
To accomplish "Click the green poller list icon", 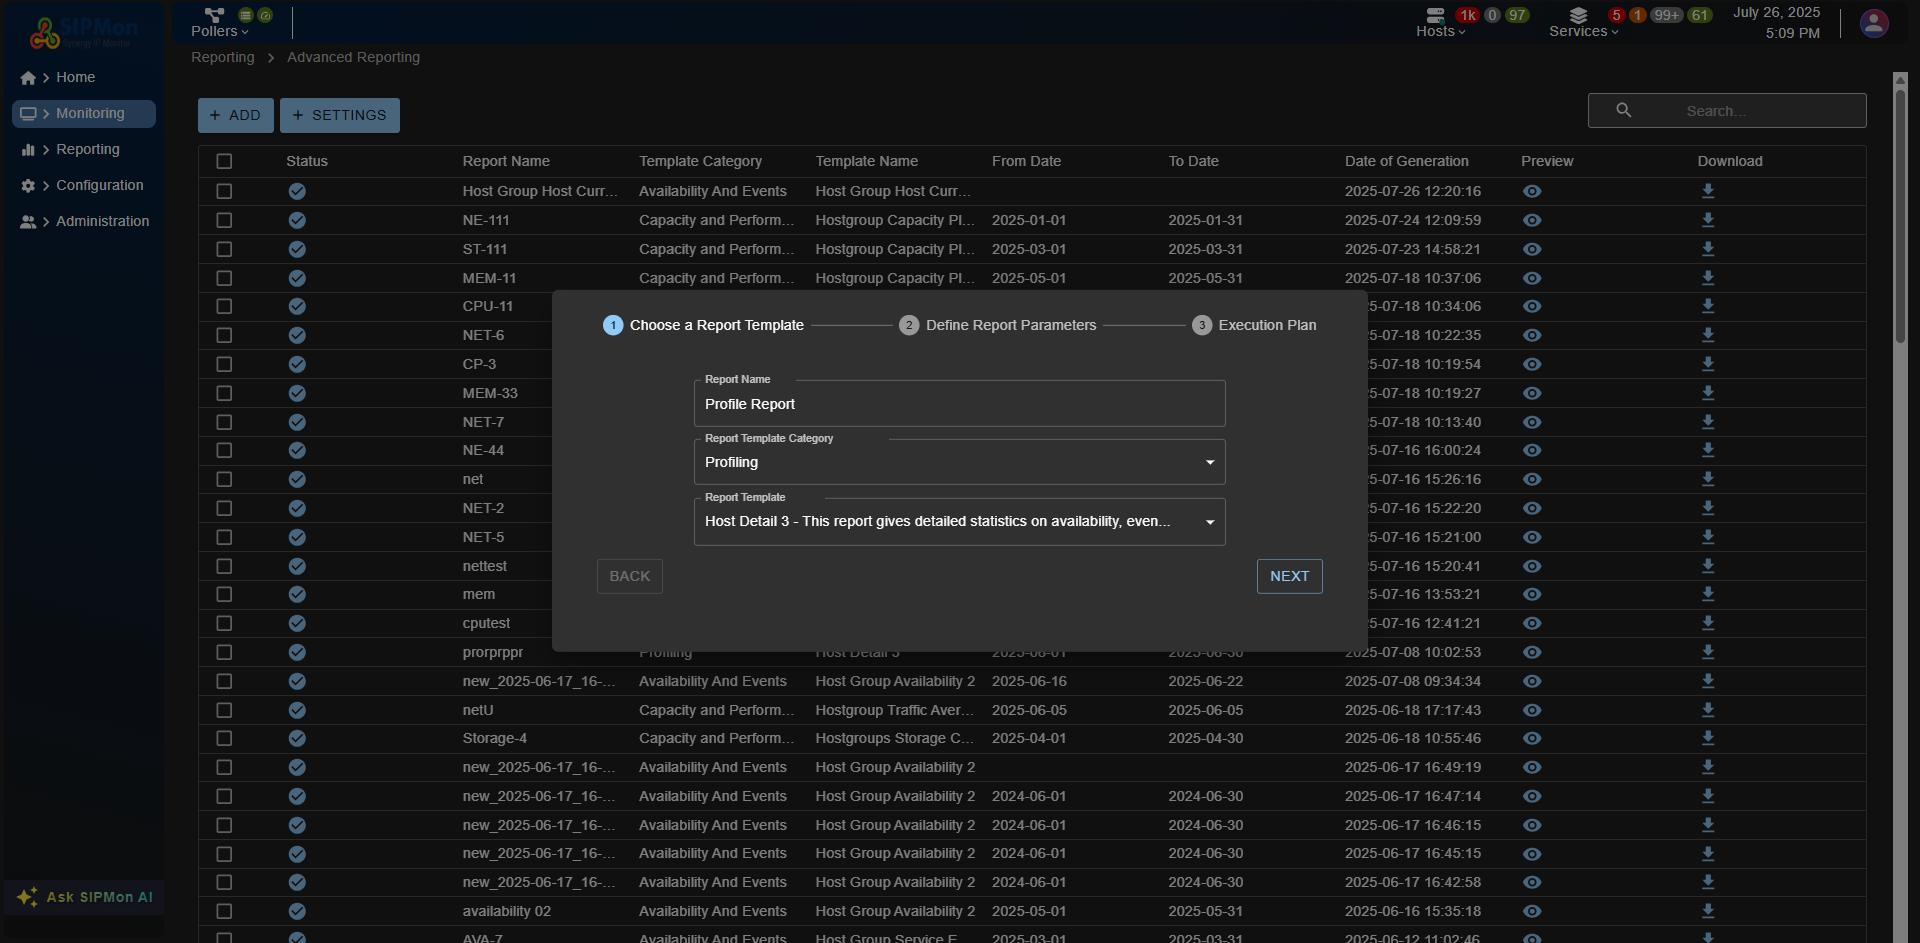I will [x=244, y=14].
